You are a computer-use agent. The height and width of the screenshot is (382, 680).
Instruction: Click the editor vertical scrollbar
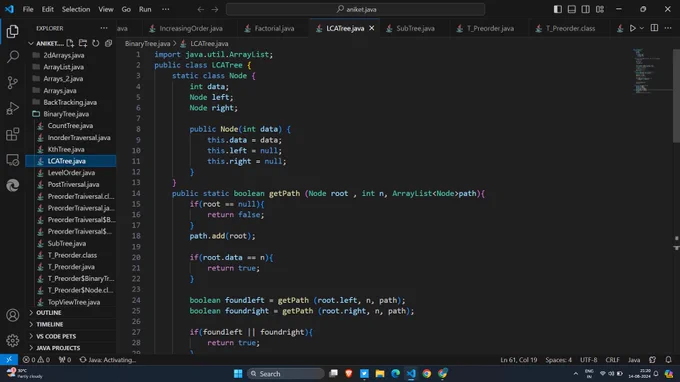pyautogui.click(x=676, y=95)
